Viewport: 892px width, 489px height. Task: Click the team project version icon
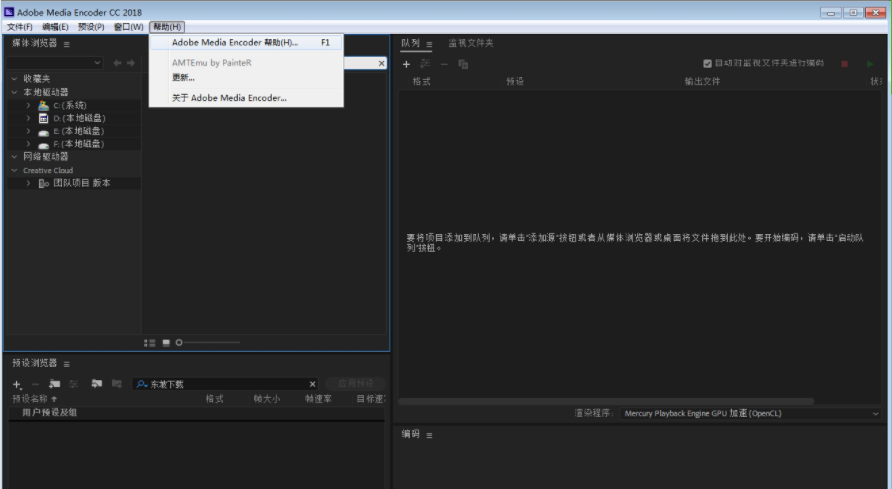pos(44,183)
